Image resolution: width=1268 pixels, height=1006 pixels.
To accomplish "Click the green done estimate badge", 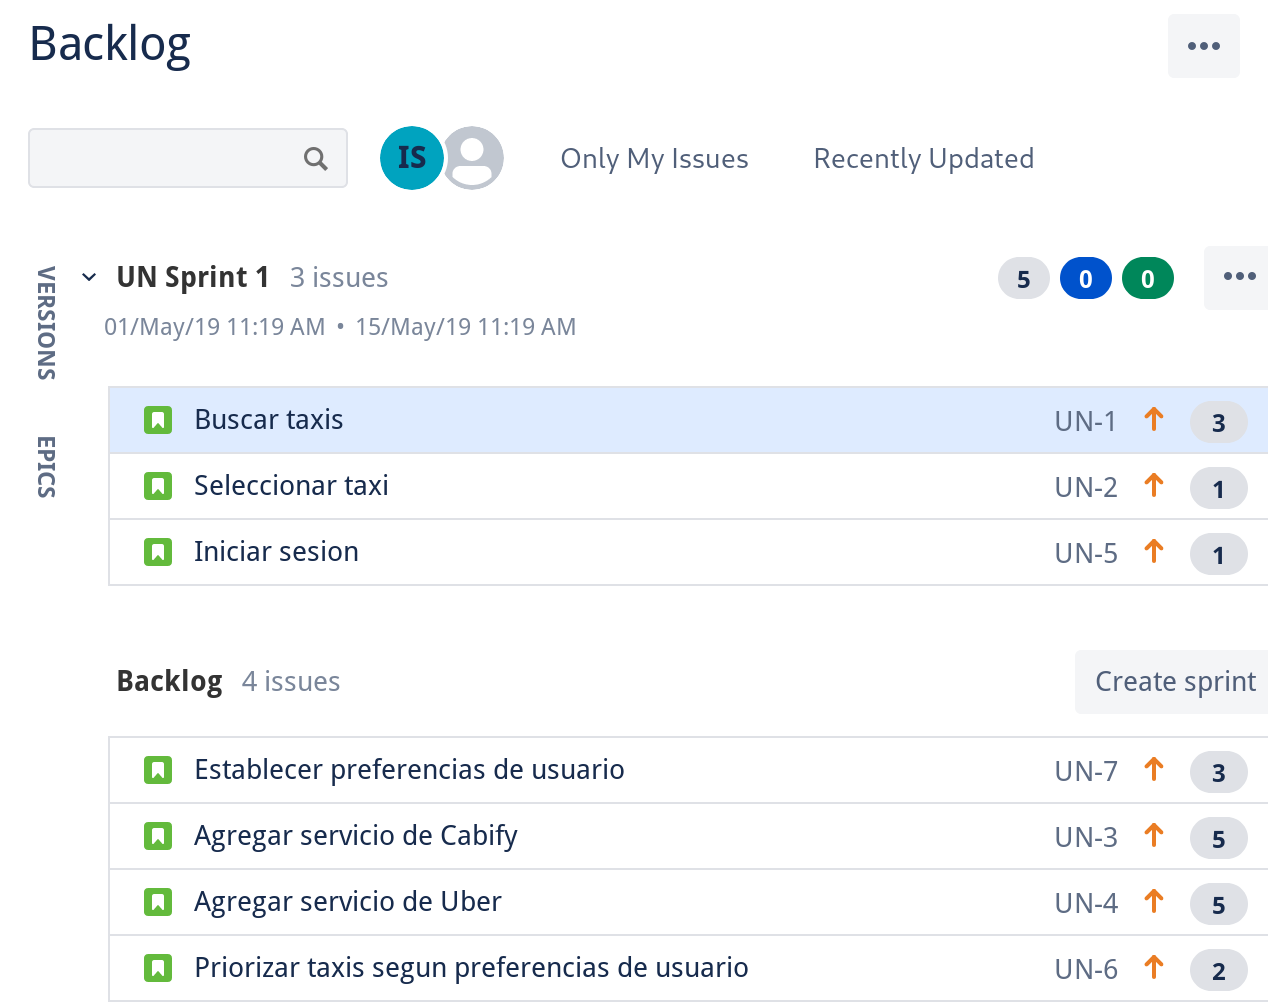I will [x=1147, y=279].
